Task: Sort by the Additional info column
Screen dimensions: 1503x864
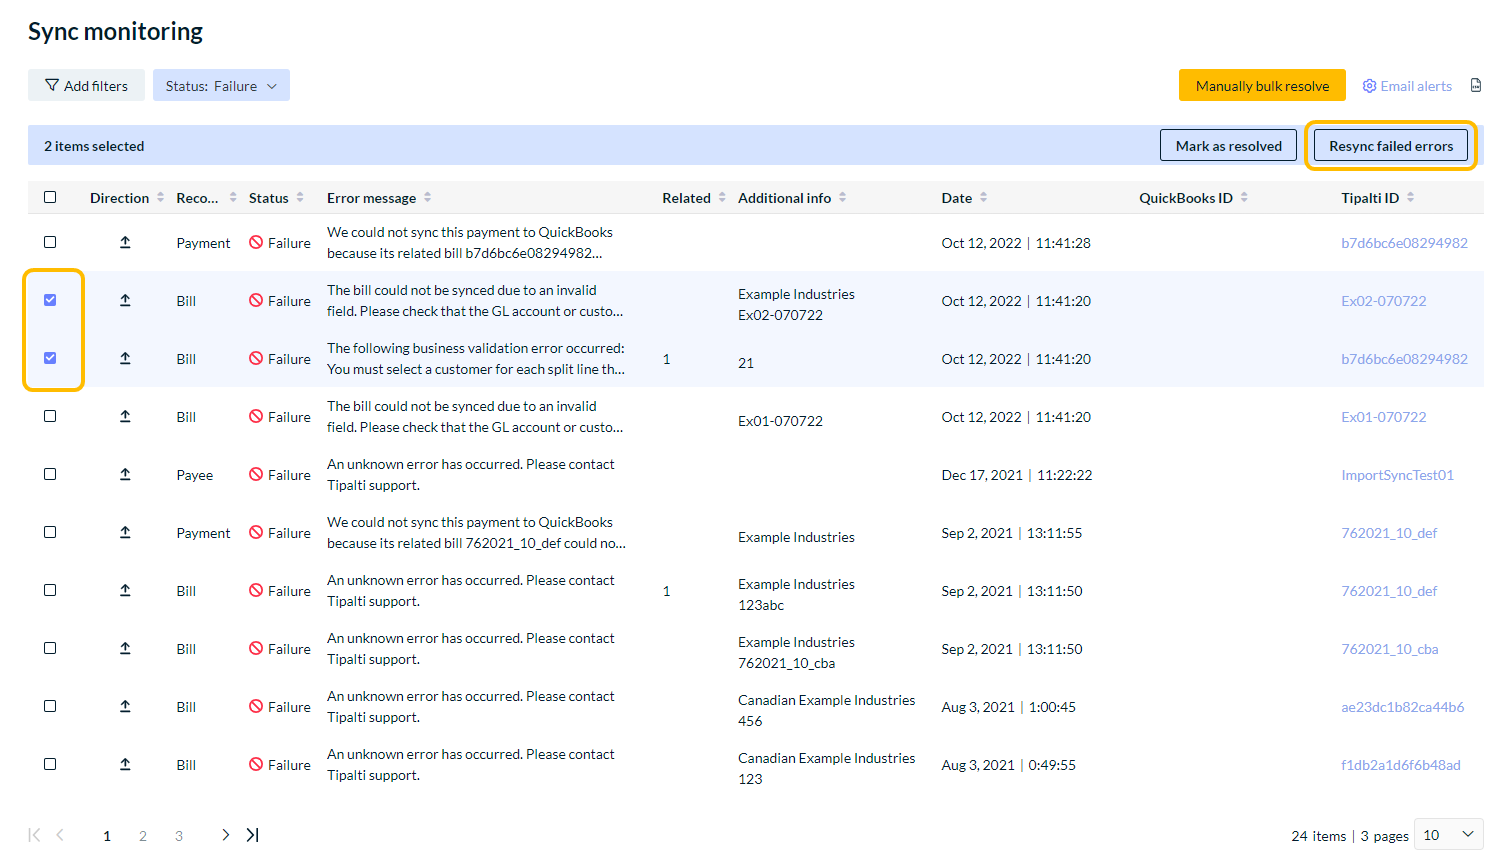Action: (x=842, y=198)
